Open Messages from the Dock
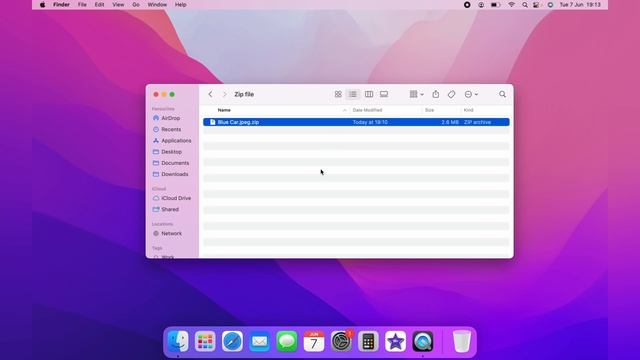This screenshot has width=640, height=360. click(x=287, y=341)
